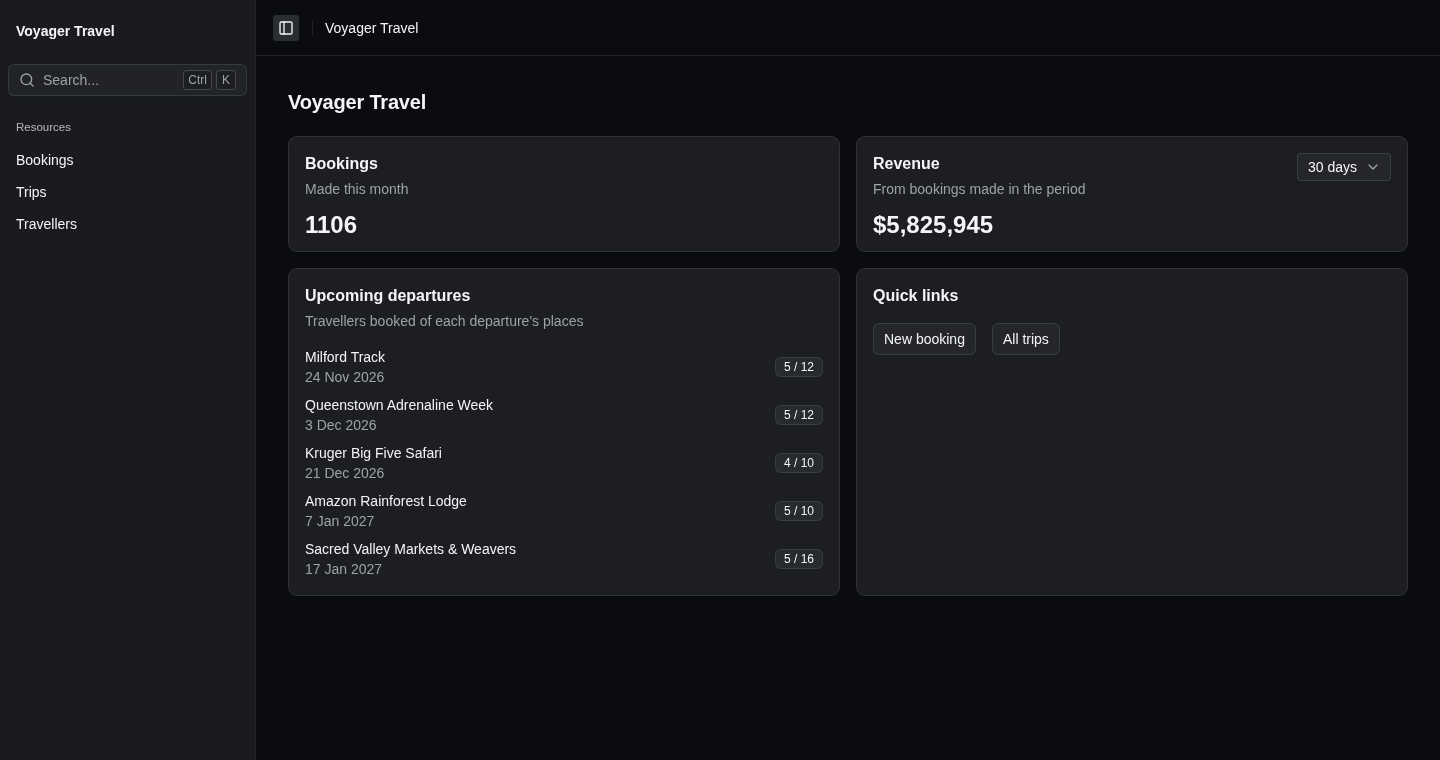Click the search magnifier icon
Screen dimensions: 1440x760
(27, 80)
